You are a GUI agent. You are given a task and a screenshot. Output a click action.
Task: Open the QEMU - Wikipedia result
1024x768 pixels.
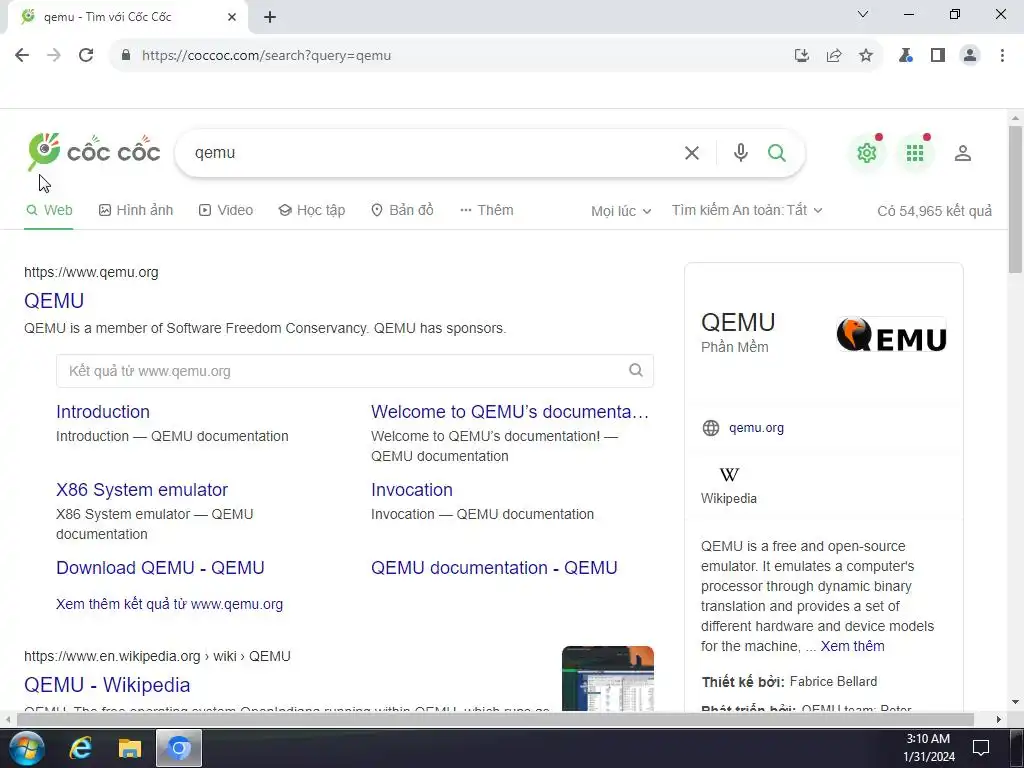107,684
